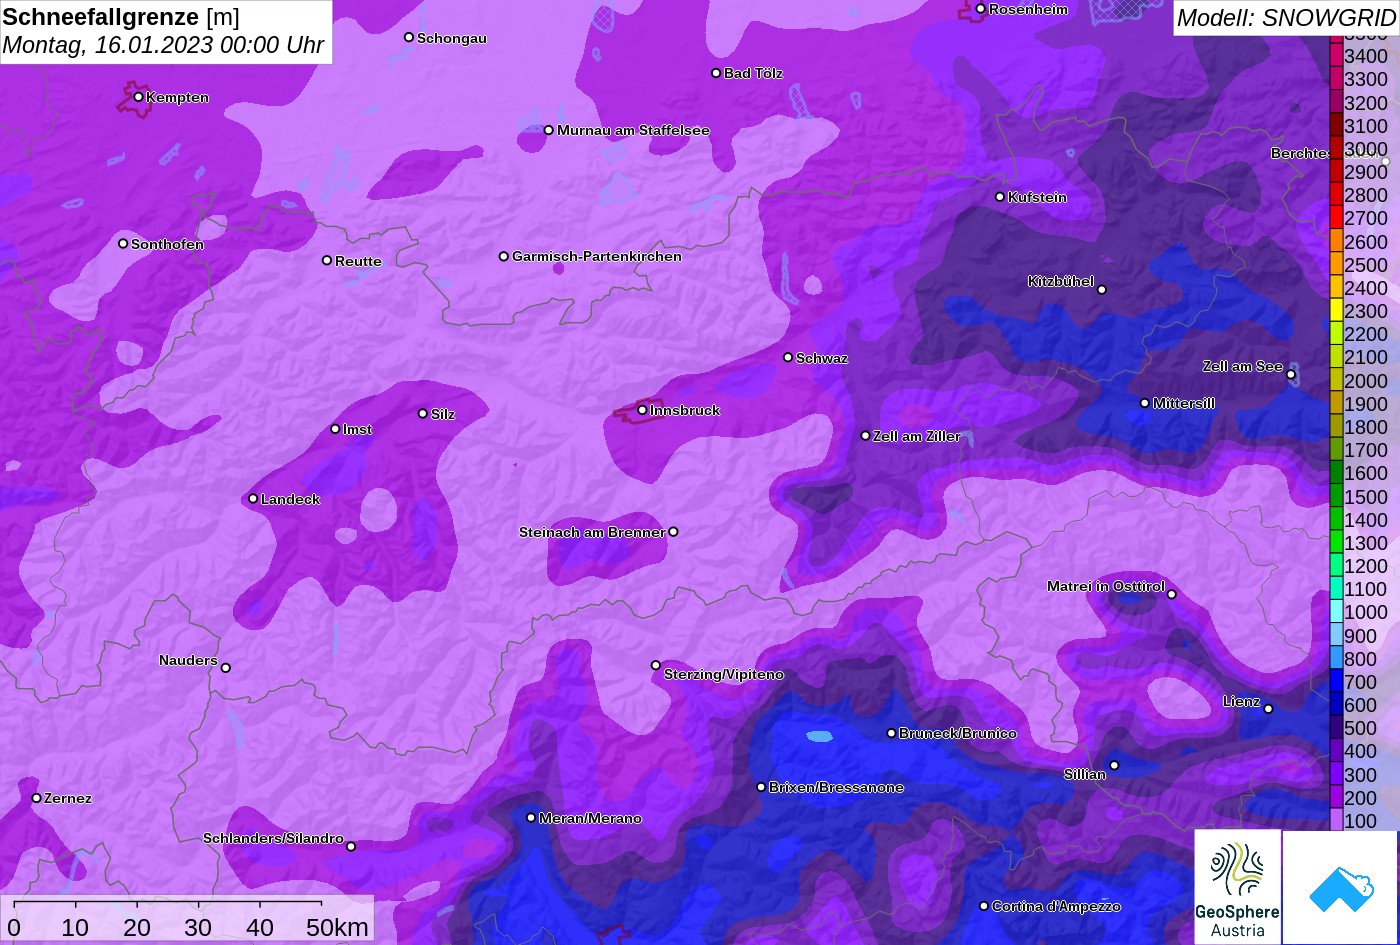Viewport: 1400px width, 945px height.
Task: Click the Schwaz marker dot
Action: tap(788, 357)
